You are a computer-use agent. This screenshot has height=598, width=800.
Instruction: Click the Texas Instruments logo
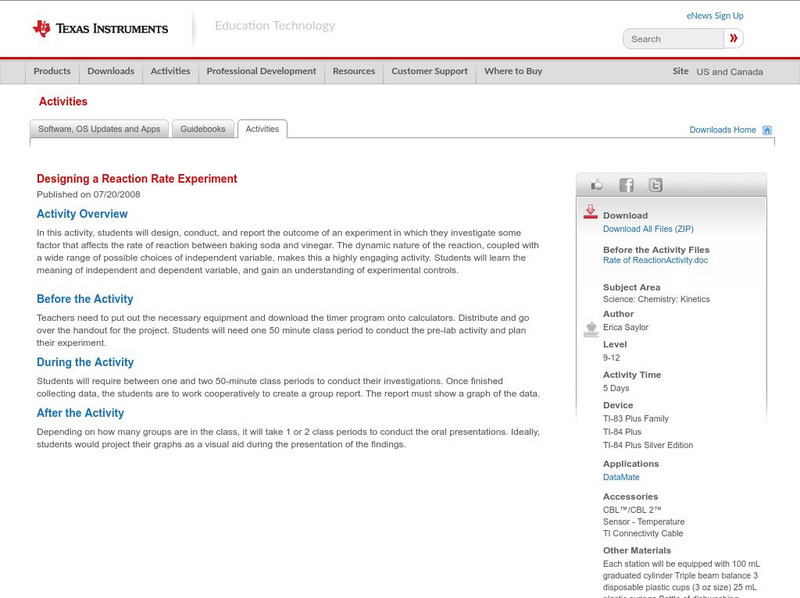(101, 29)
